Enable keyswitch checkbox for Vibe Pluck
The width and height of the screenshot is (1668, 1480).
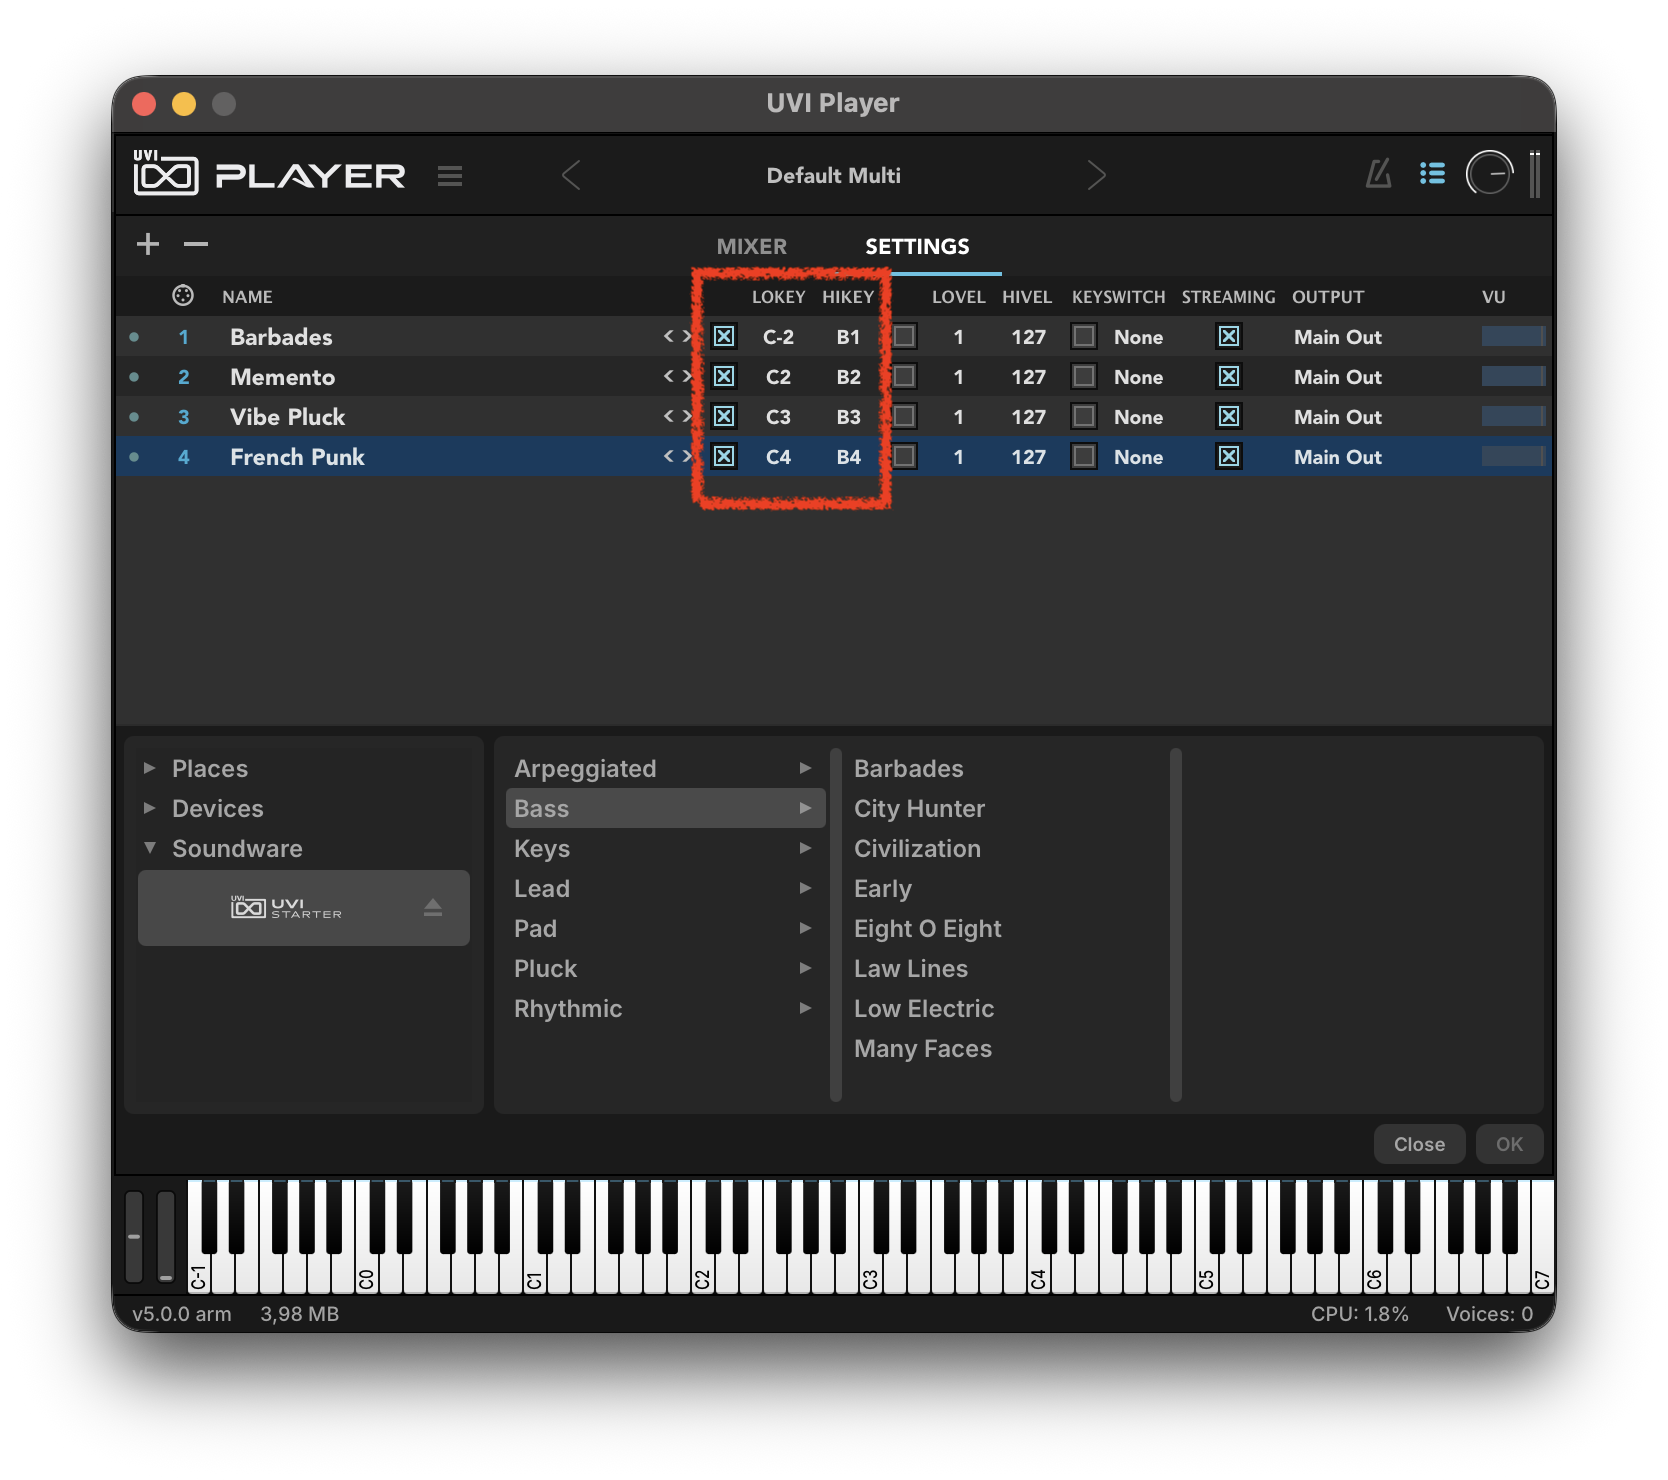1084,416
